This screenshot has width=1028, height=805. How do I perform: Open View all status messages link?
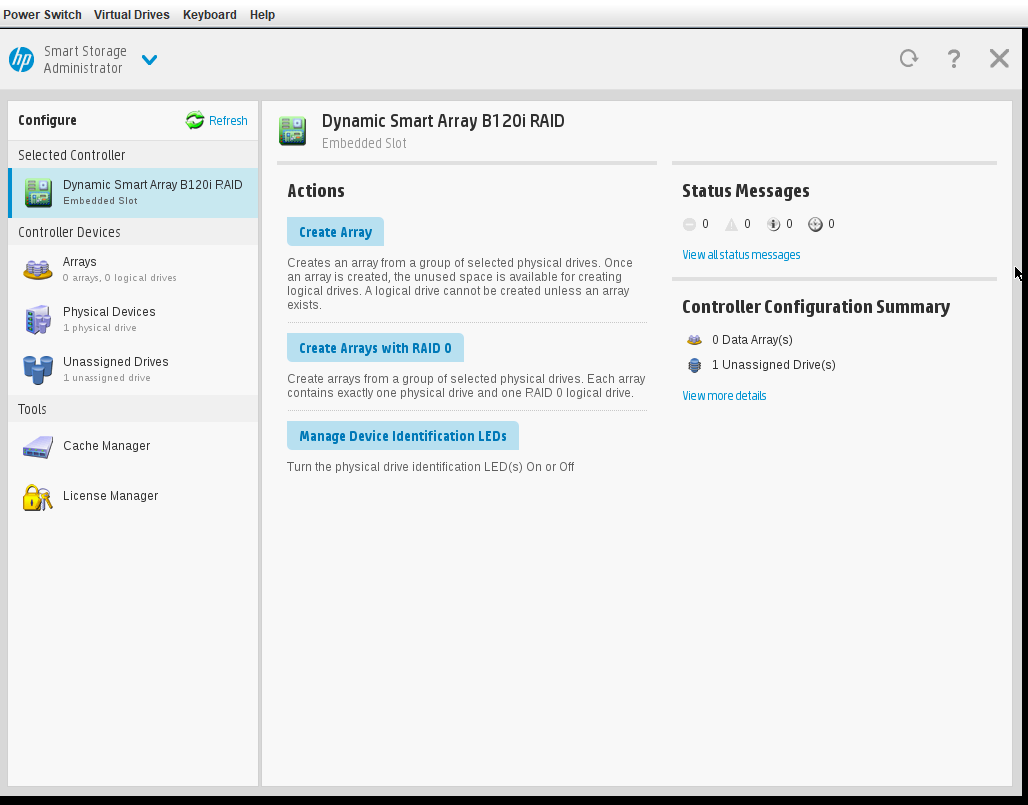(x=741, y=255)
